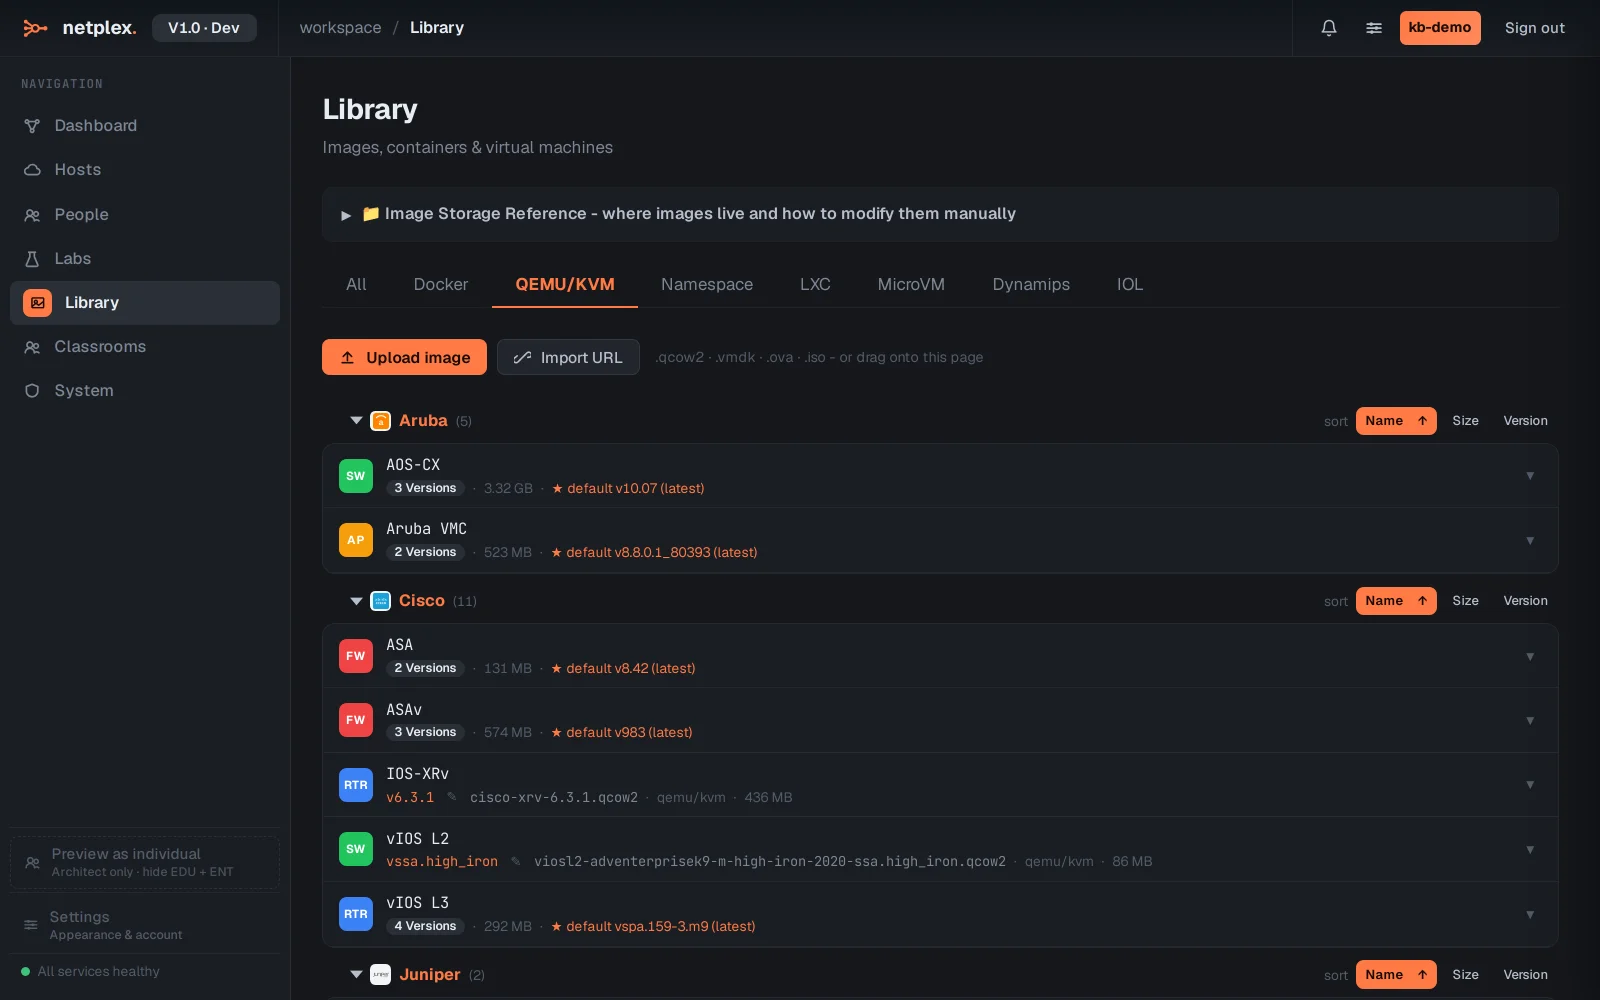Image resolution: width=1600 pixels, height=1000 pixels.
Task: Click the 4 Versions badge for vIOS L3
Action: click(x=425, y=926)
